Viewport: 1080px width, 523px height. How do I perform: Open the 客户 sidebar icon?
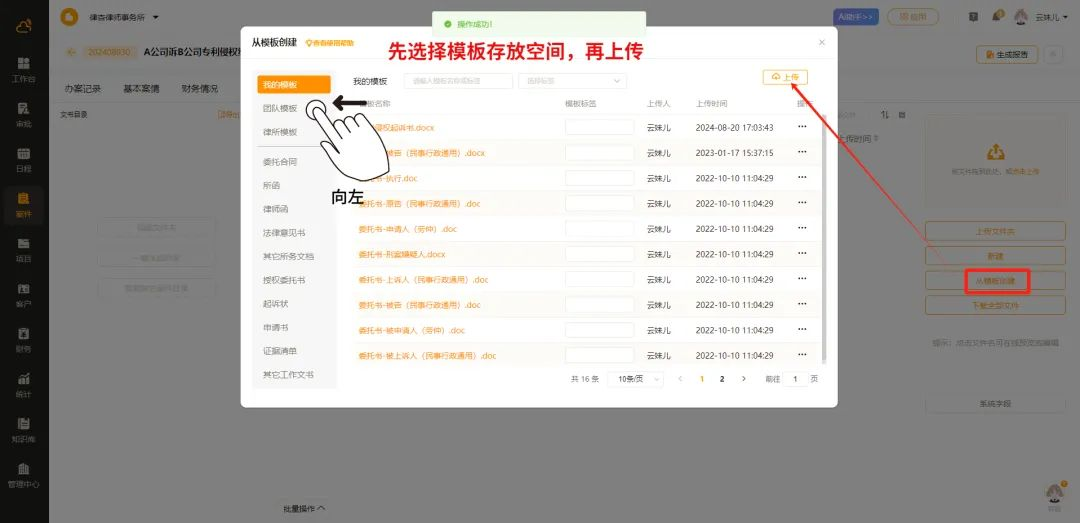click(x=24, y=294)
